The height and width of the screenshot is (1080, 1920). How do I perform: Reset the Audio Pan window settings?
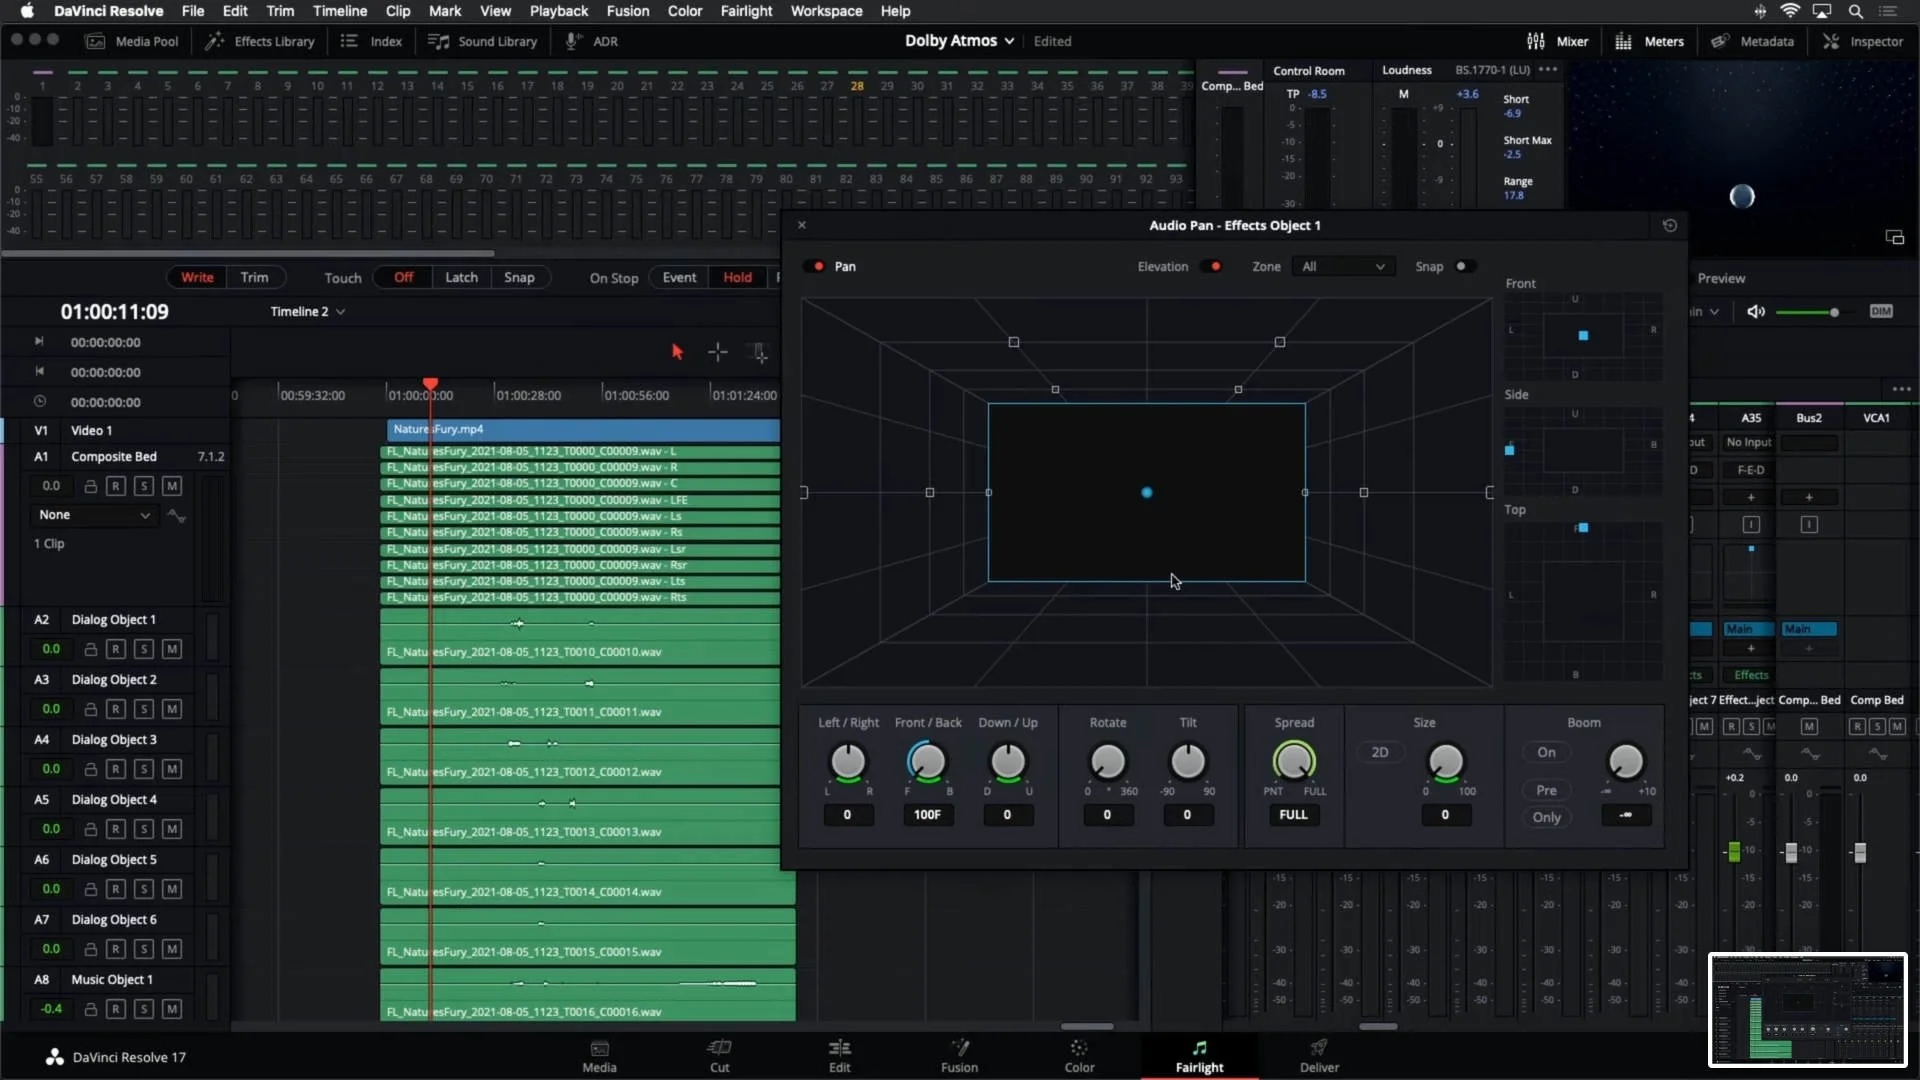coord(1669,225)
